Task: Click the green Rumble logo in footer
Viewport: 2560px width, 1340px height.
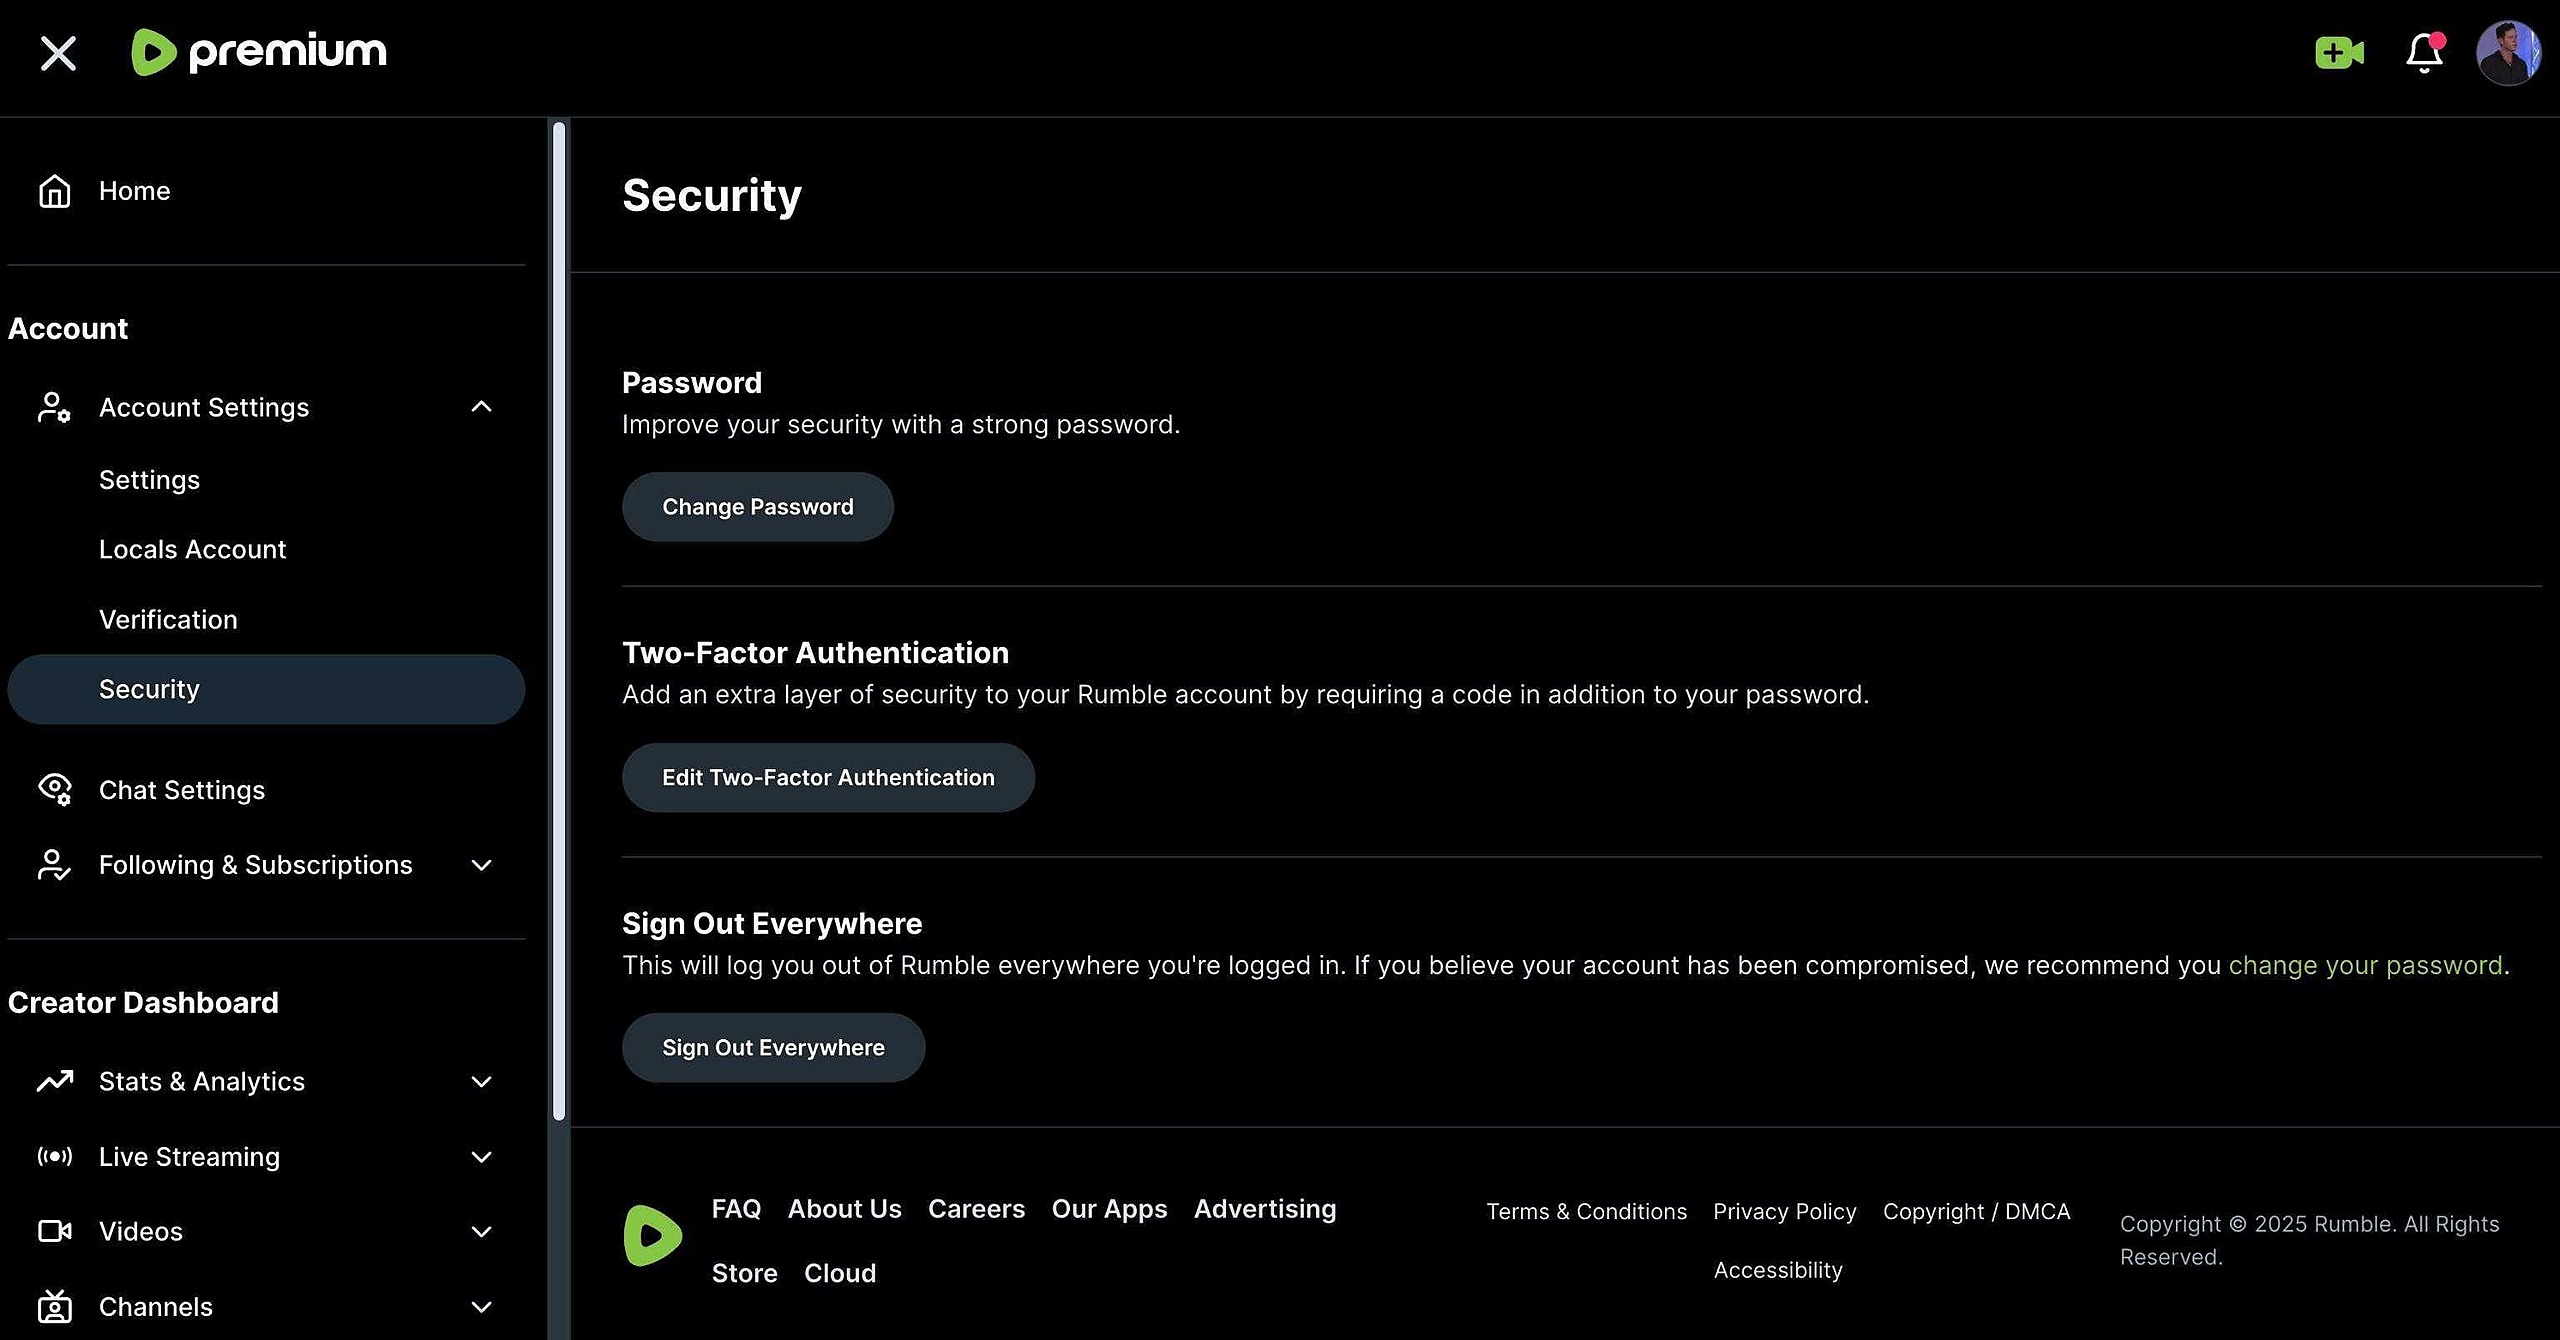Action: pos(652,1235)
